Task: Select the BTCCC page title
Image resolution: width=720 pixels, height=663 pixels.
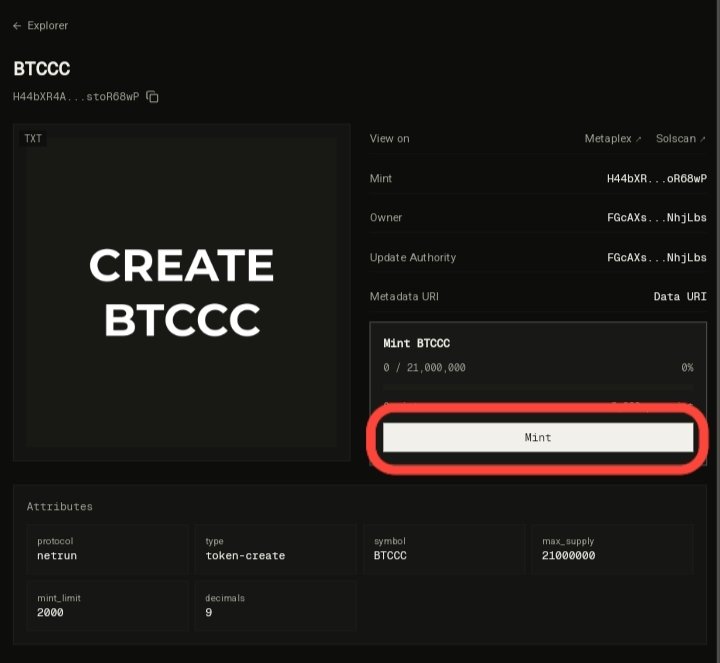Action: click(42, 69)
